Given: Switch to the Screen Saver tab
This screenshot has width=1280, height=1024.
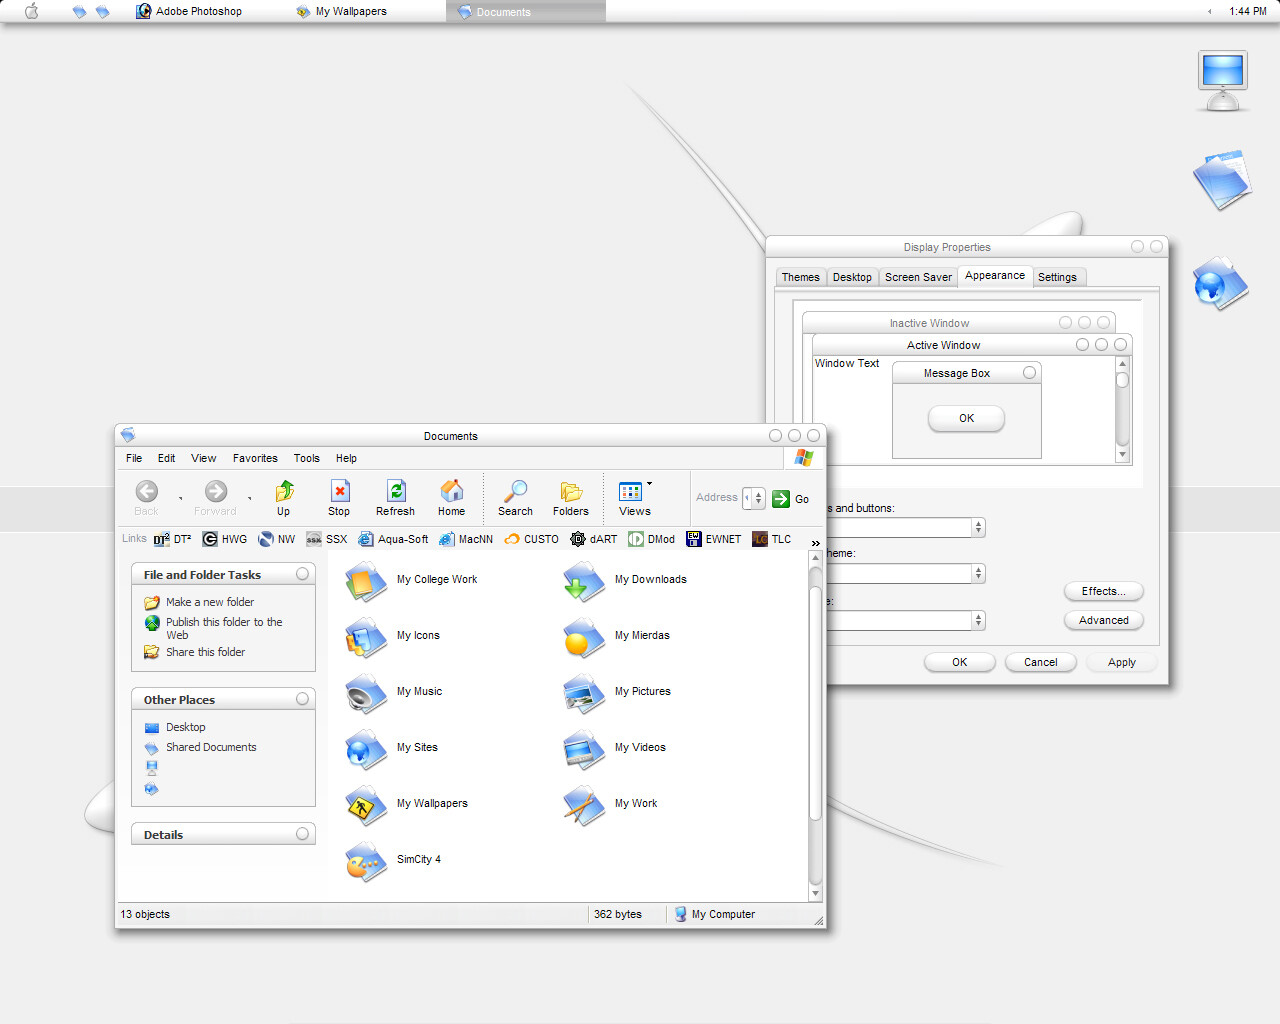Looking at the screenshot, I should click(918, 277).
